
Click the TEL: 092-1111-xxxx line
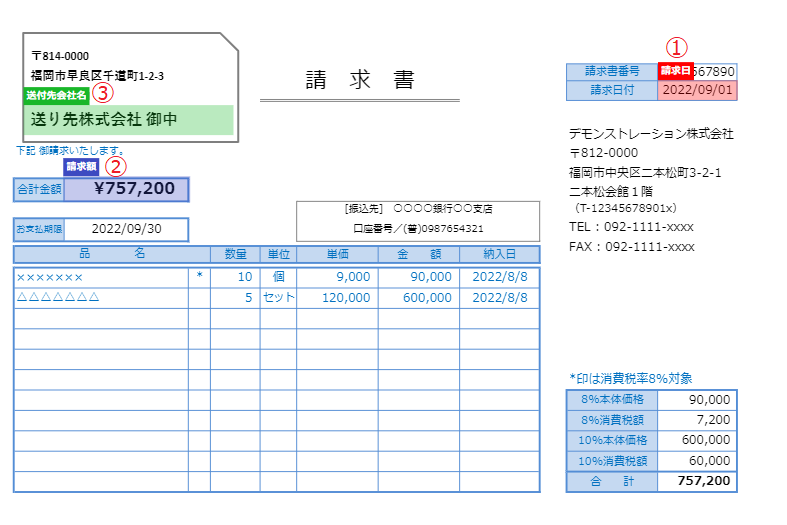(x=631, y=227)
